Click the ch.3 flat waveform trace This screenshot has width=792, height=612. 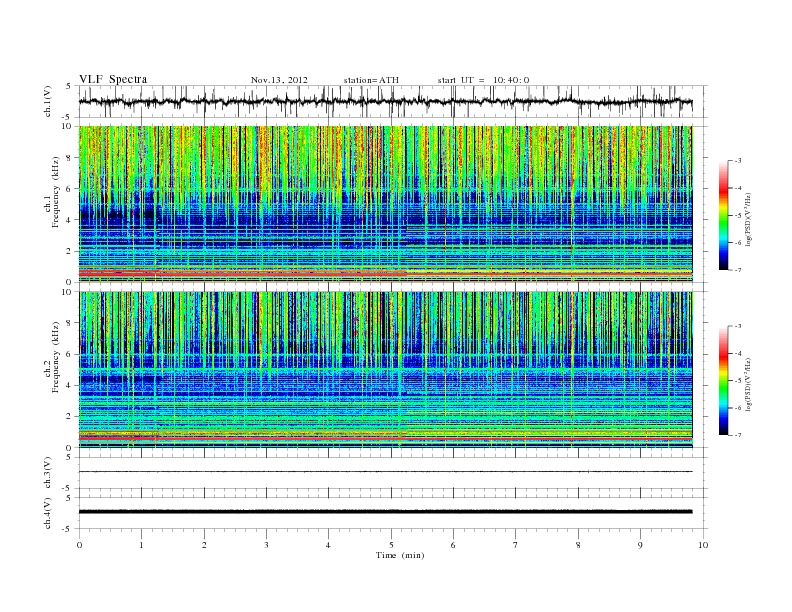pos(385,472)
